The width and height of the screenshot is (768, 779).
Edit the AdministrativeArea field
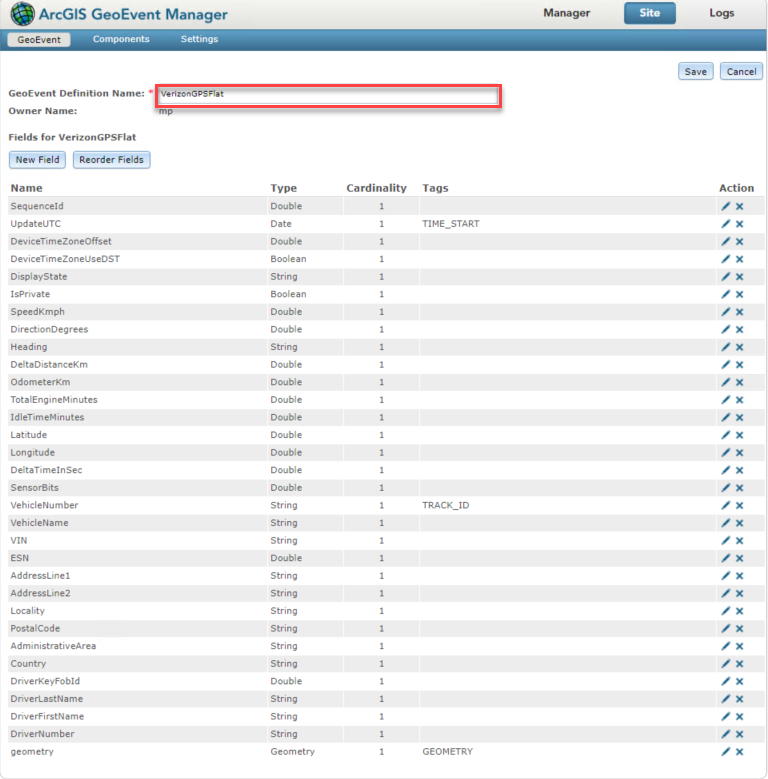coord(726,646)
